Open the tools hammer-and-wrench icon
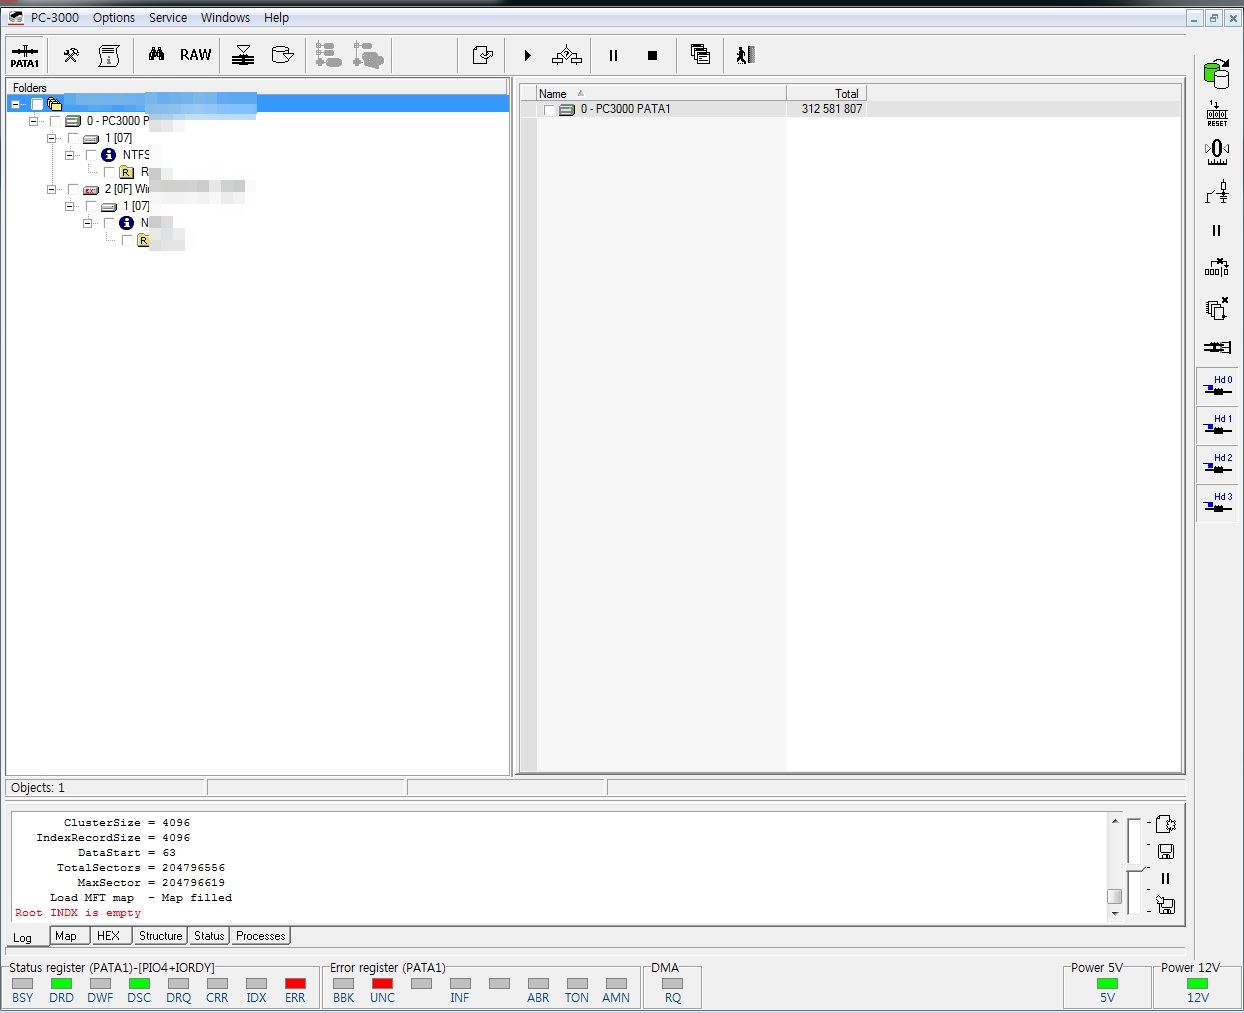1244x1013 pixels. [x=70, y=55]
